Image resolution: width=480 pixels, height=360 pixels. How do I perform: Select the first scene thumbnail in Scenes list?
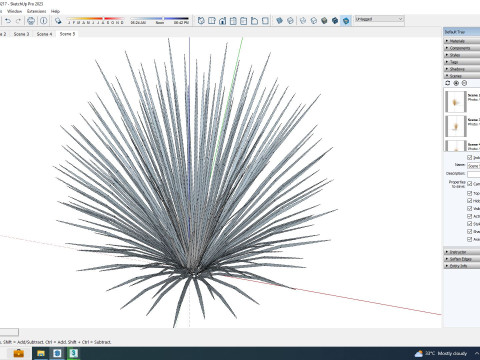coord(456,101)
